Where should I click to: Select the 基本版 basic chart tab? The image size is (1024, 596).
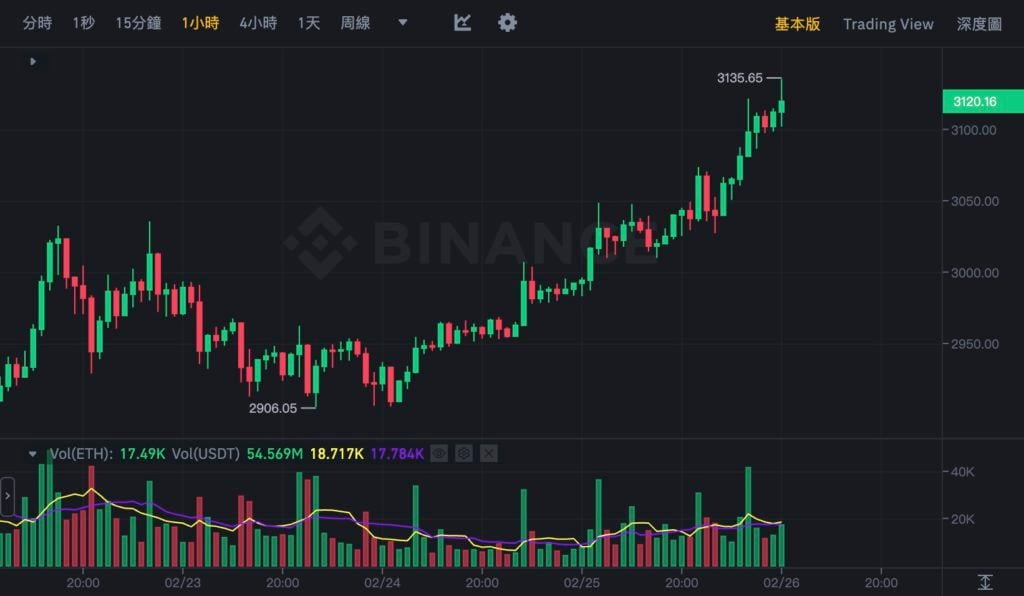point(797,24)
